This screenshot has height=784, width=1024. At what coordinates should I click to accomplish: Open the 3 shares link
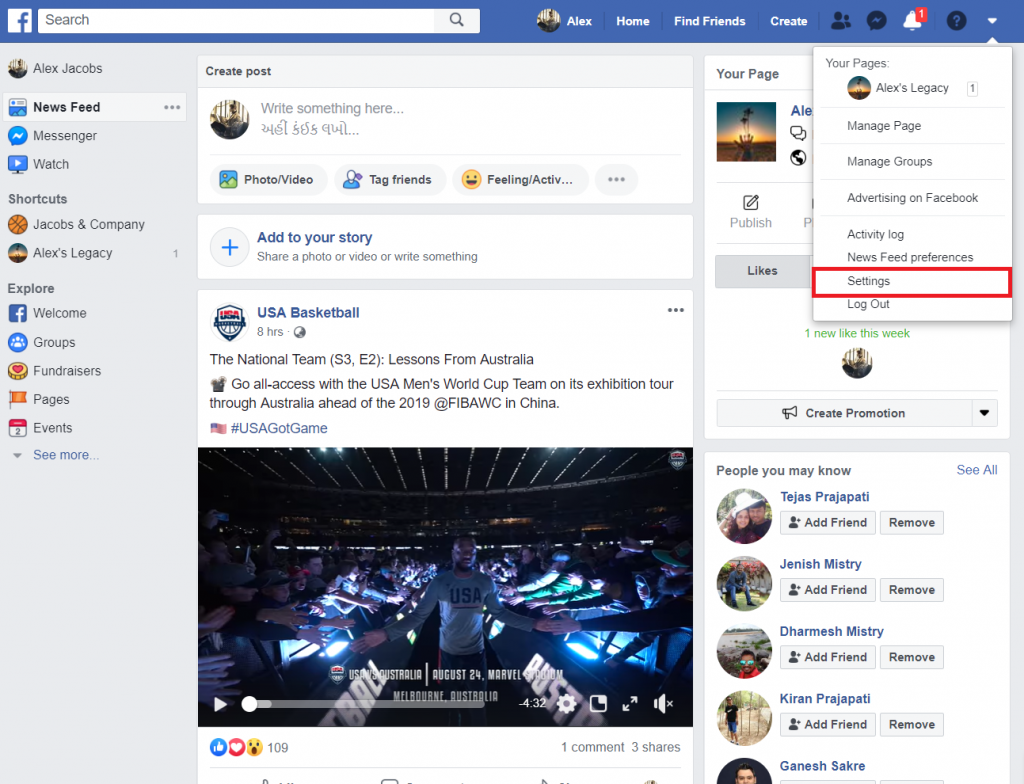click(x=656, y=747)
